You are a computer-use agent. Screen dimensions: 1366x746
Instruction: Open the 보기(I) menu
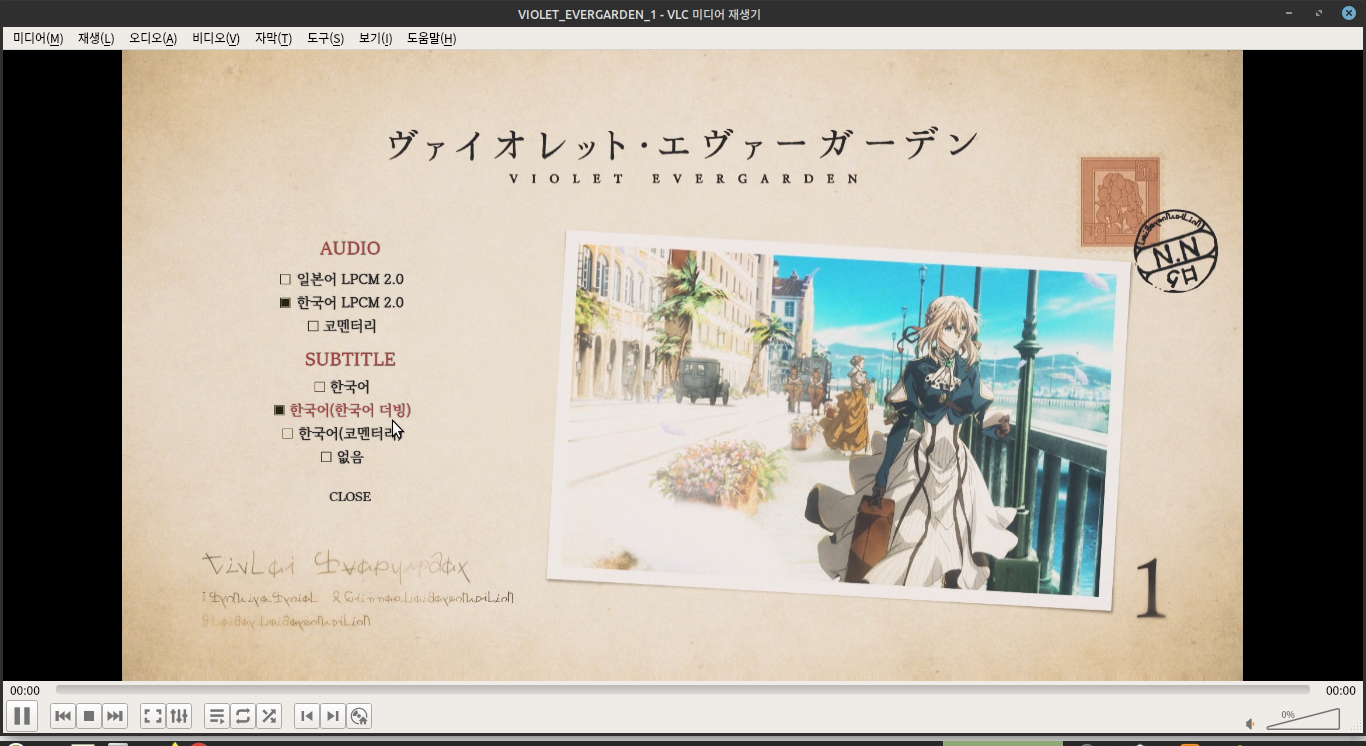click(x=375, y=38)
